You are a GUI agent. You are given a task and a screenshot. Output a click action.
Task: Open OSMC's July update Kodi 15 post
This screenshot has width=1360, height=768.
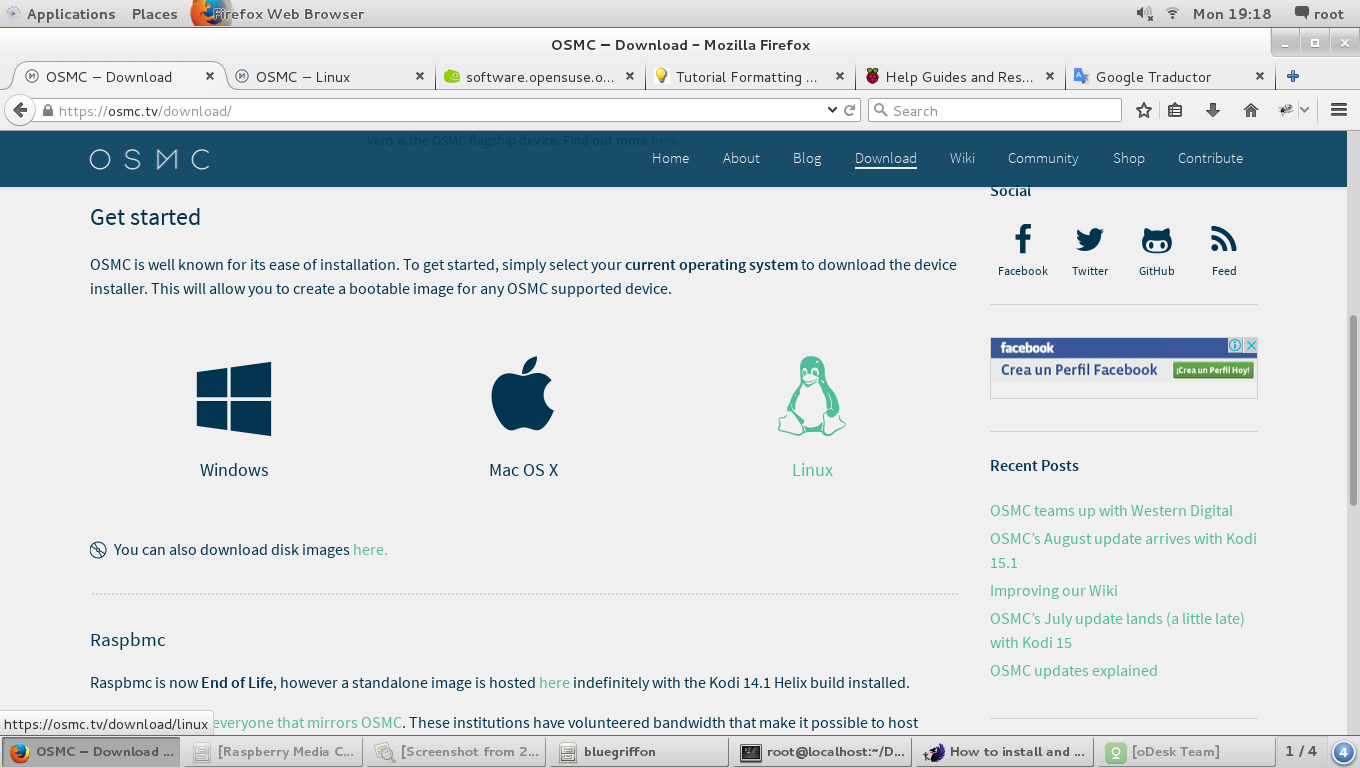[x=1117, y=630]
